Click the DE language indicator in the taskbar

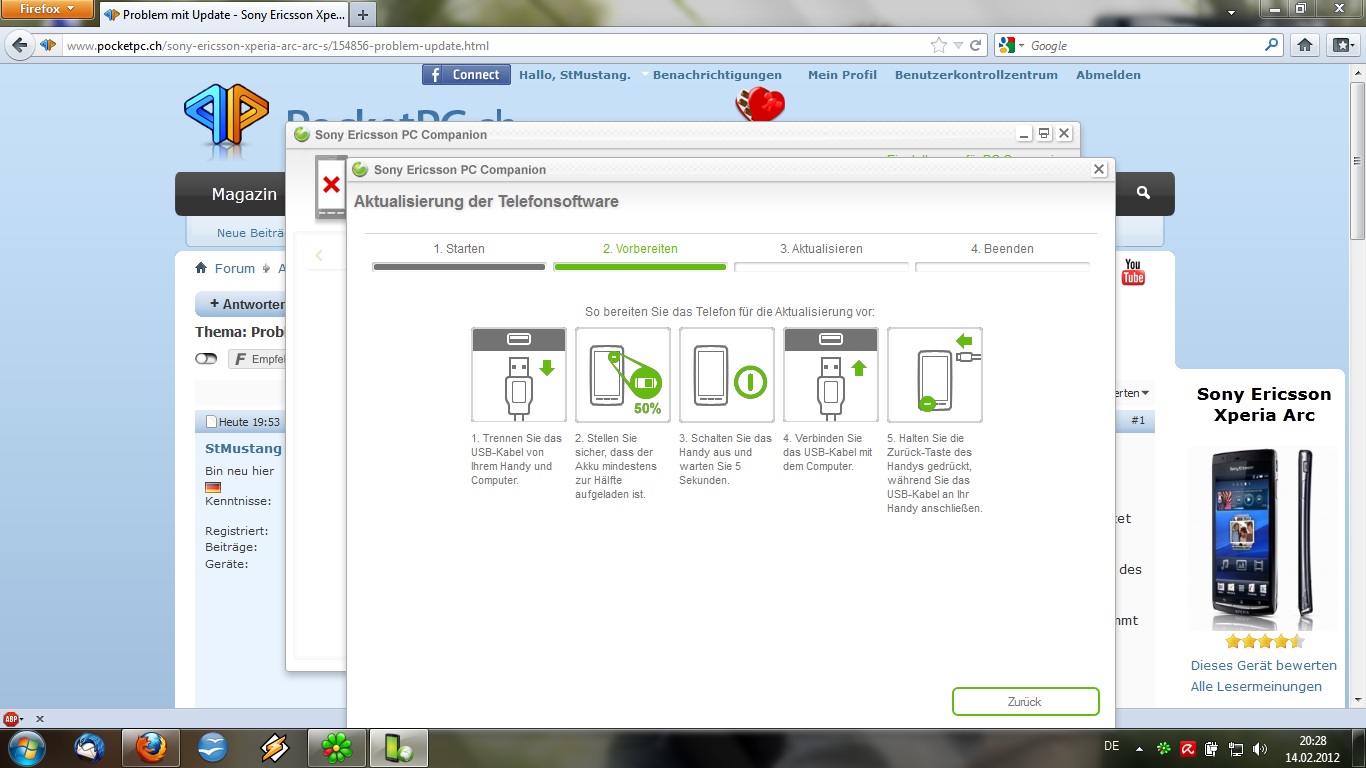pos(1111,746)
